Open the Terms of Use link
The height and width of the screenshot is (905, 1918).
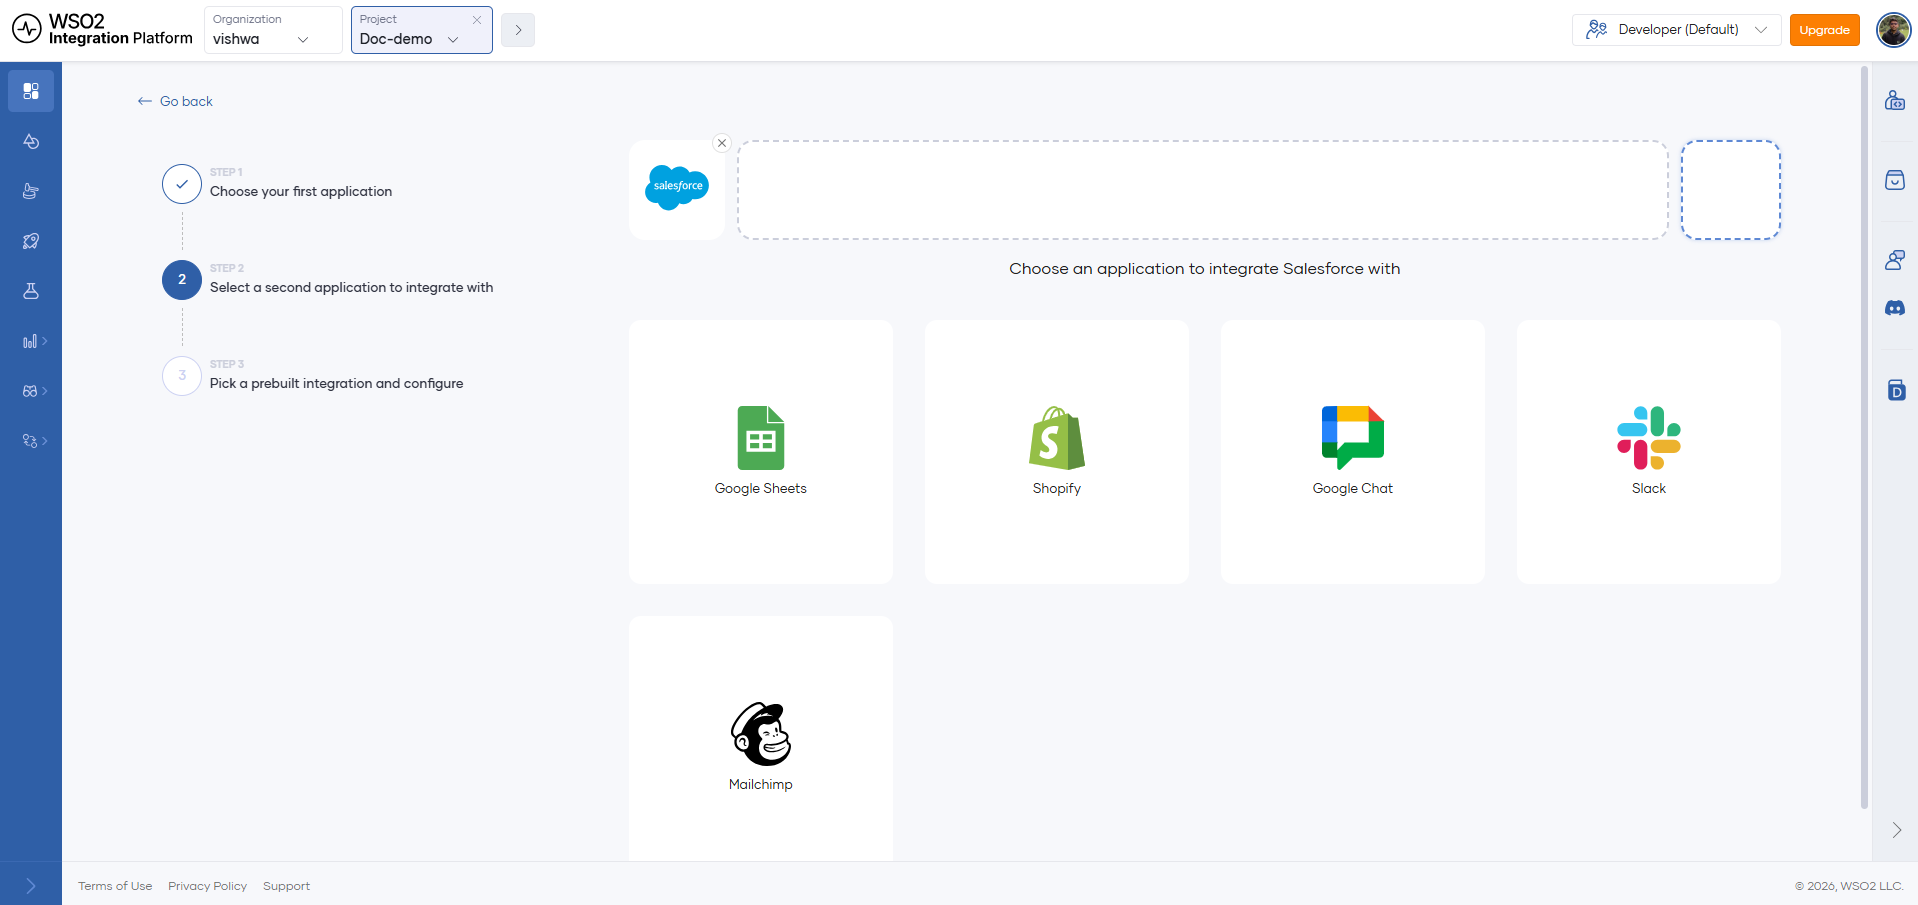point(115,886)
